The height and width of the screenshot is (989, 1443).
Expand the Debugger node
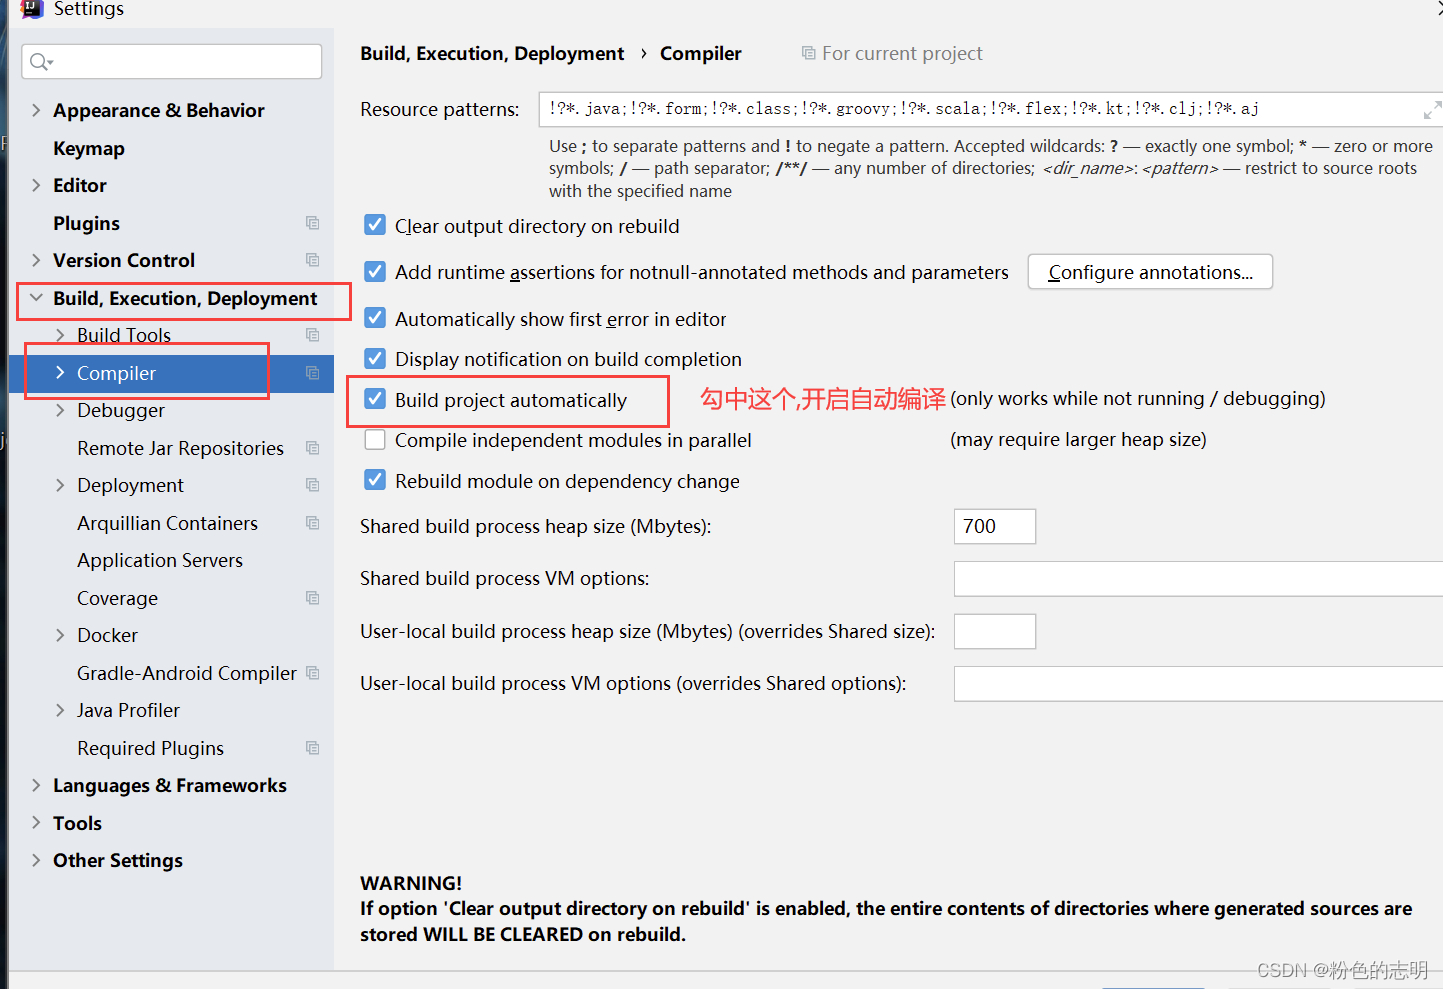pyautogui.click(x=60, y=410)
